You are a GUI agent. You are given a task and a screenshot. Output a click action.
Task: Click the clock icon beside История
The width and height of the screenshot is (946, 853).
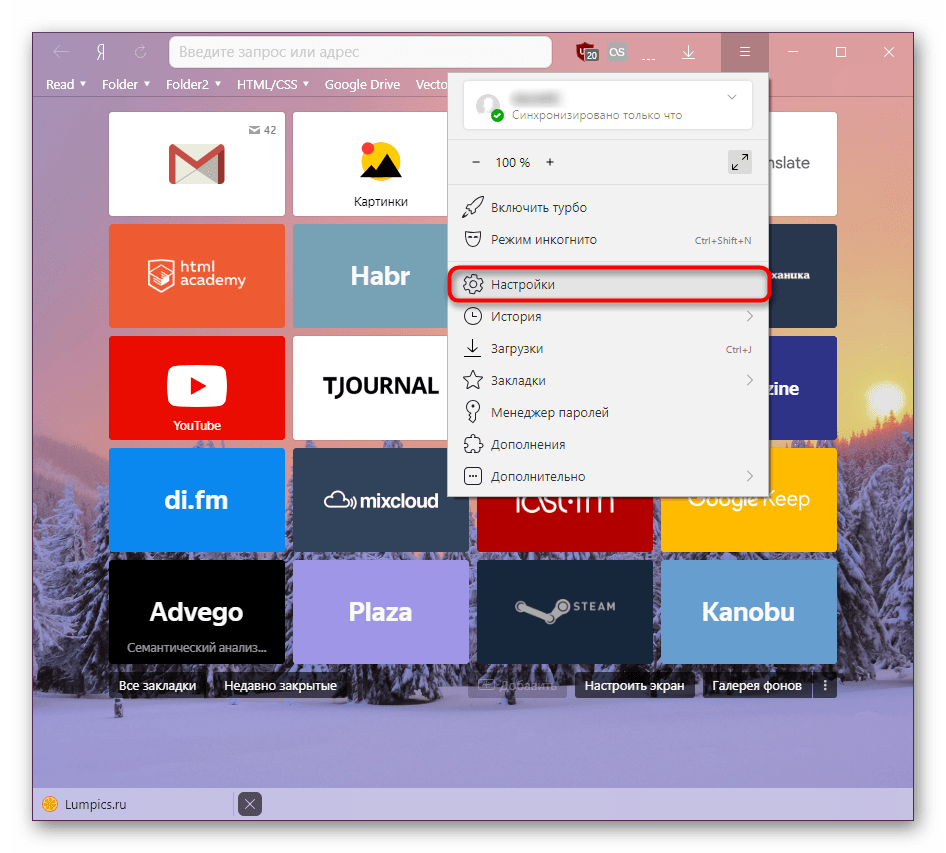[473, 316]
